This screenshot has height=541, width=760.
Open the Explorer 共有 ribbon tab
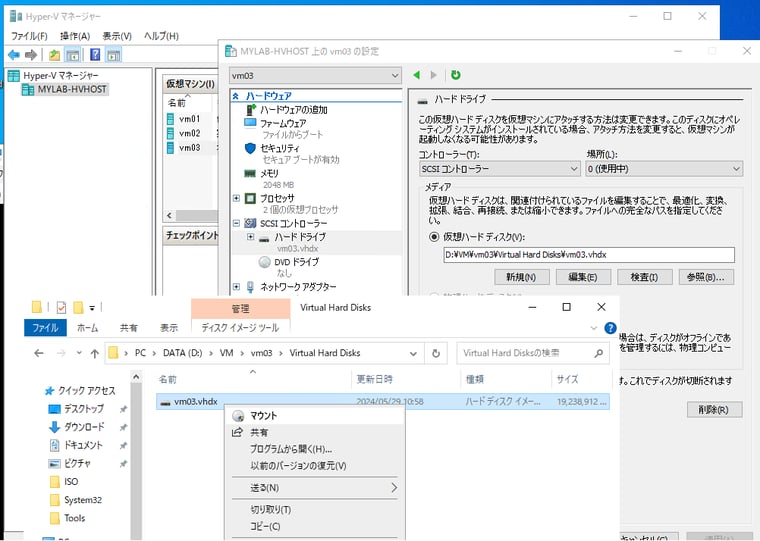[128, 328]
